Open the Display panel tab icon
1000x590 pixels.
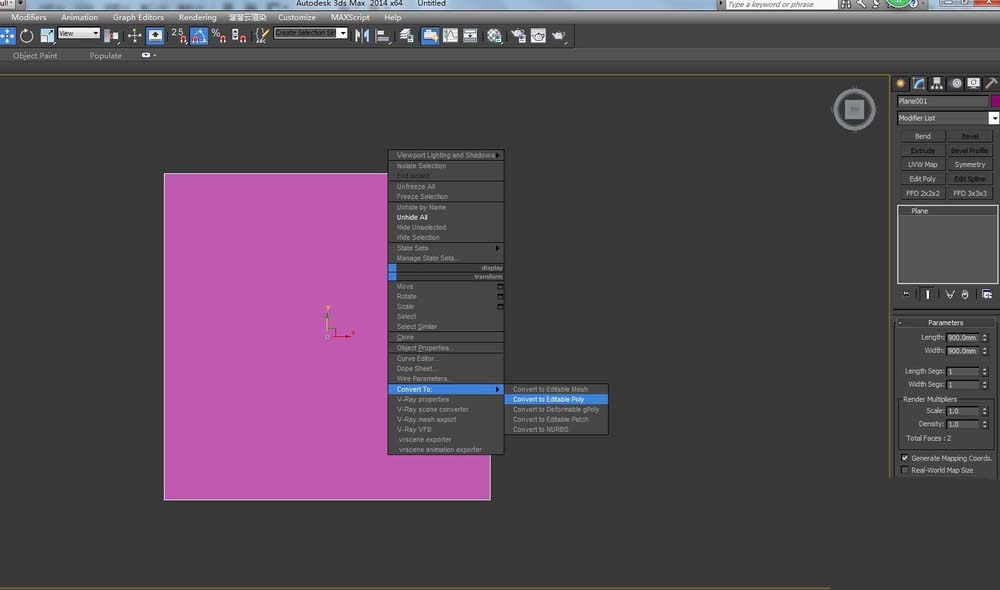point(974,83)
